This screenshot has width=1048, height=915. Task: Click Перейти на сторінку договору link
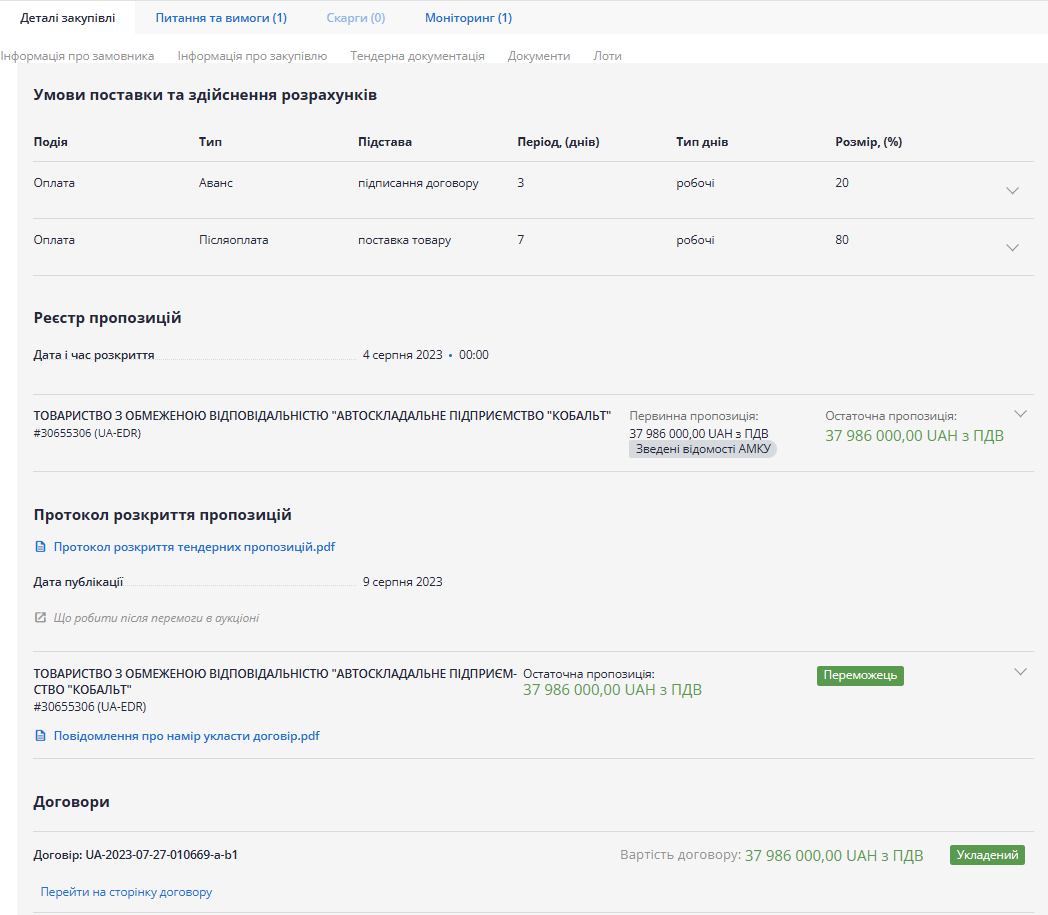click(x=126, y=892)
